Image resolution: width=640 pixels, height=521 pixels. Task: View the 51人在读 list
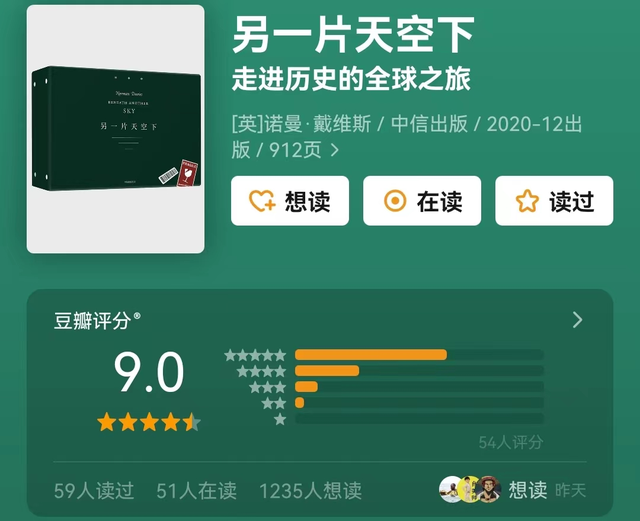click(196, 490)
